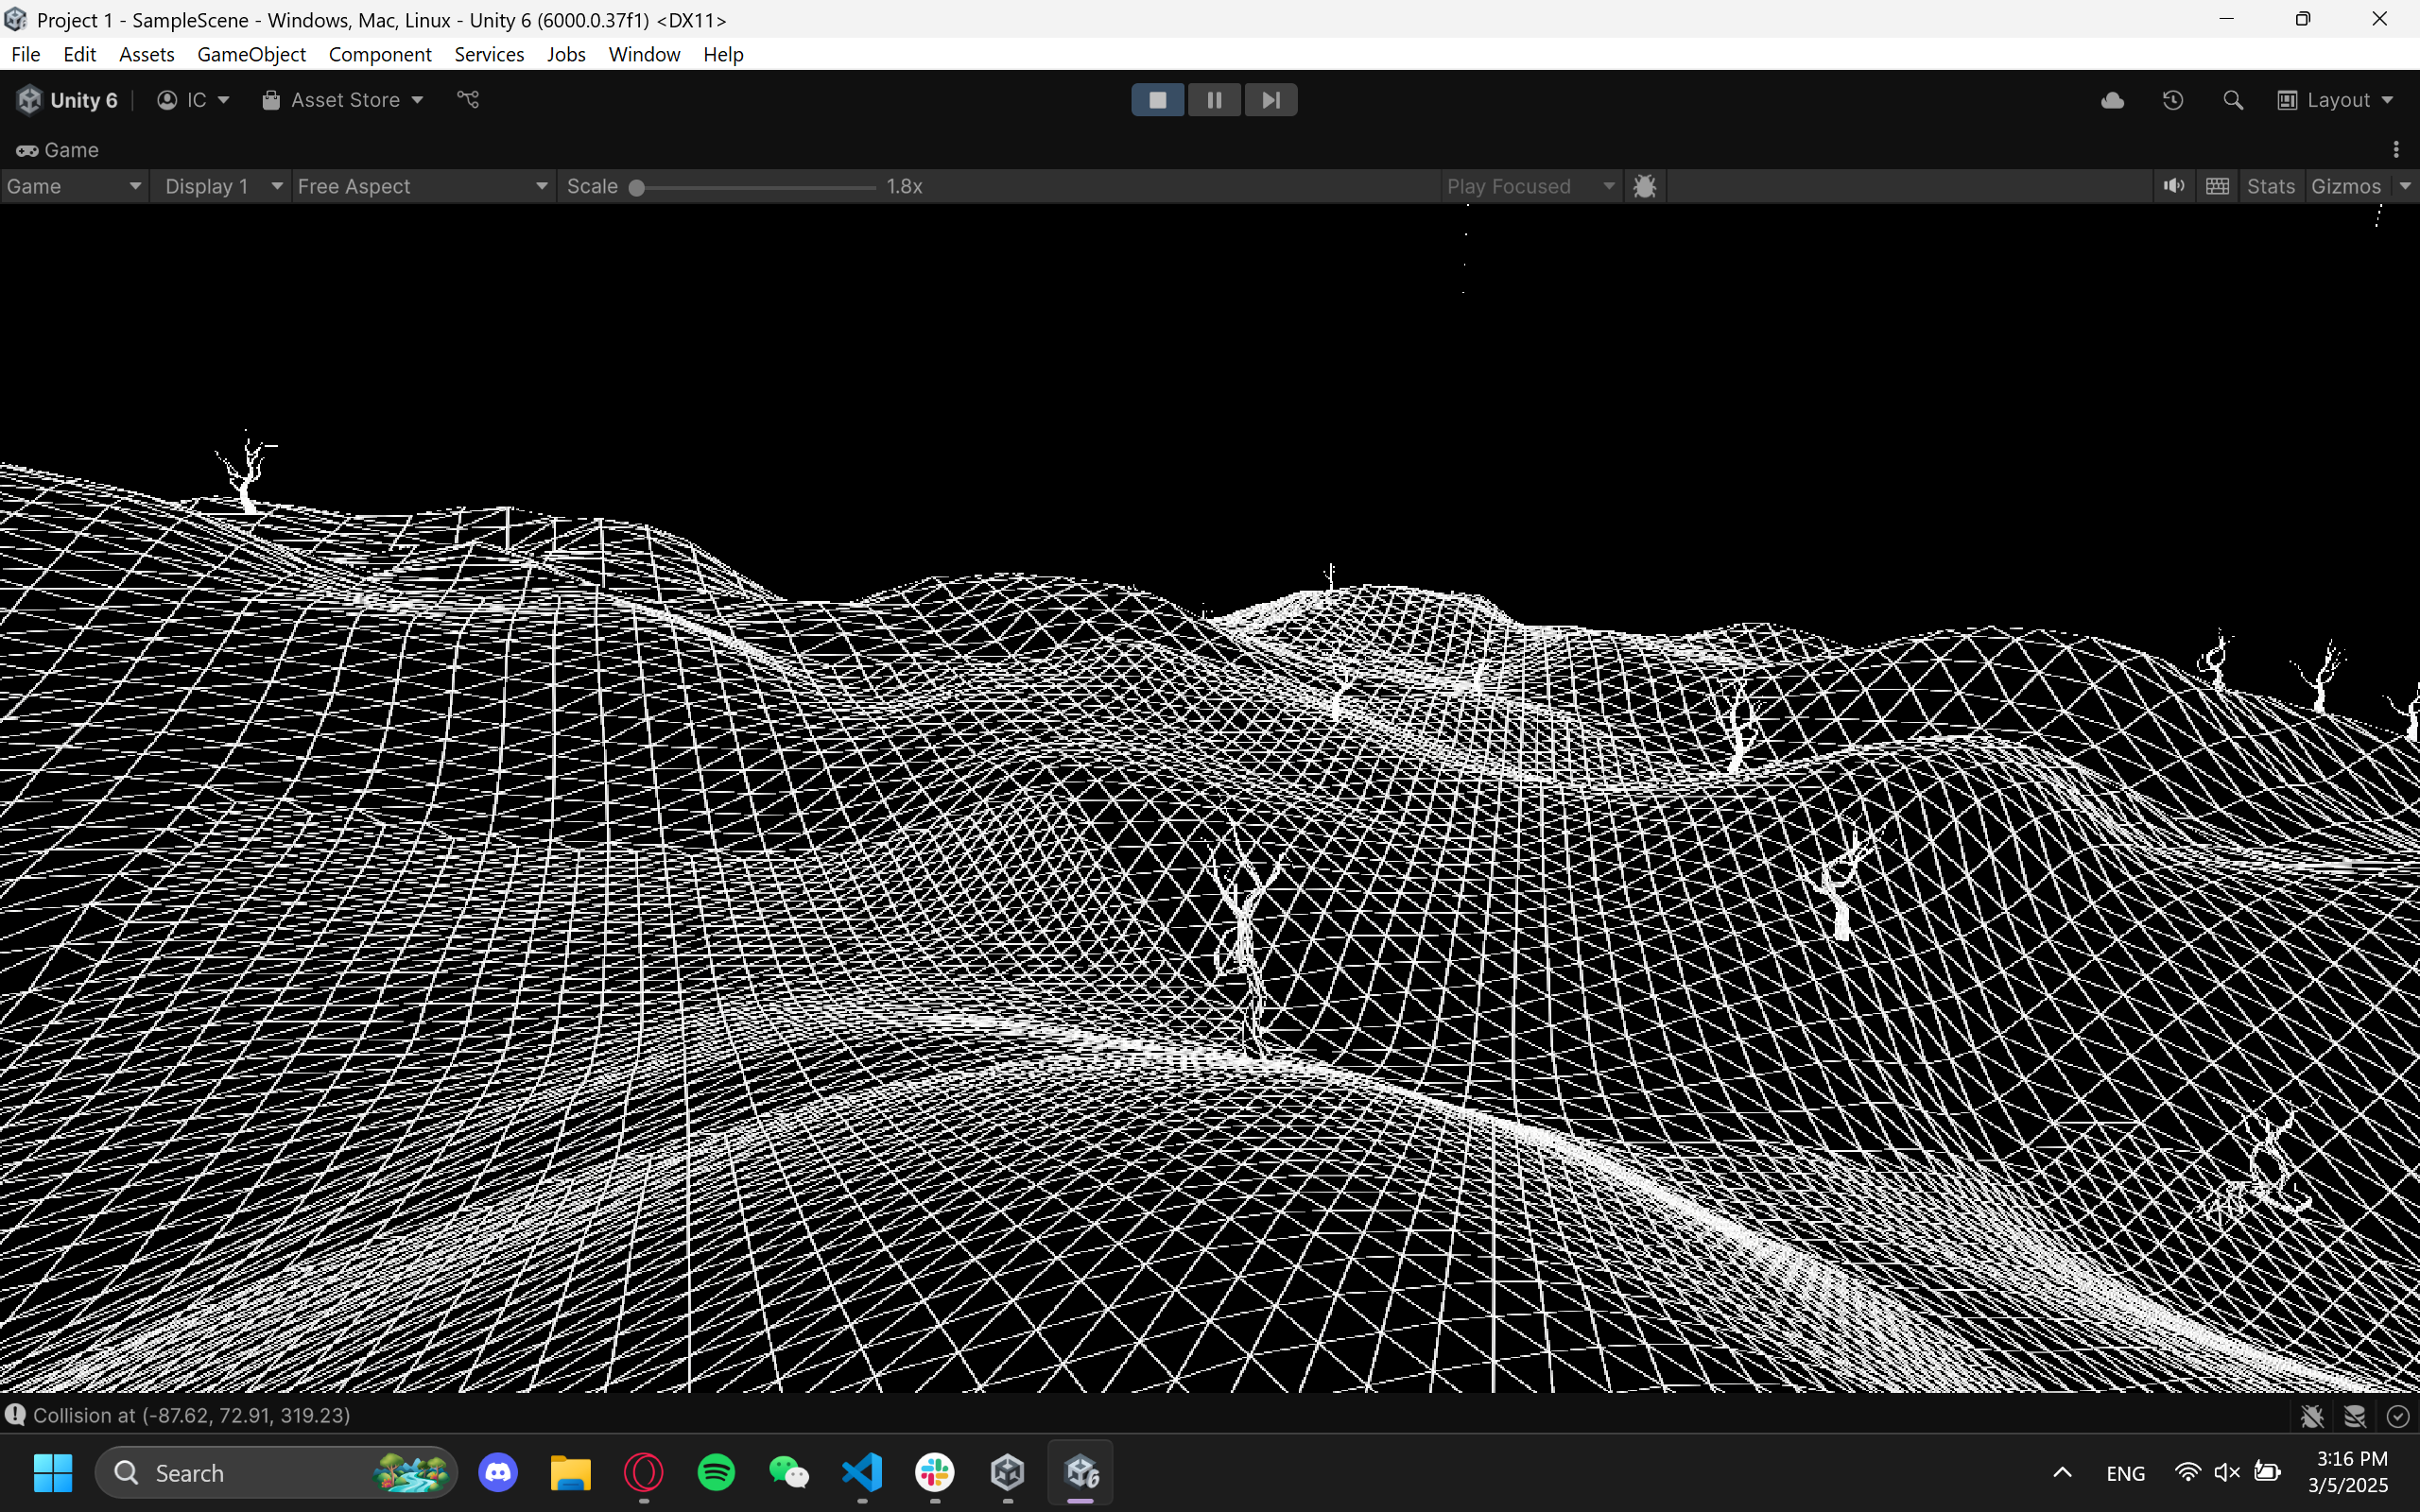Open File Explorer from the taskbar
2420x1512 pixels.
point(571,1472)
